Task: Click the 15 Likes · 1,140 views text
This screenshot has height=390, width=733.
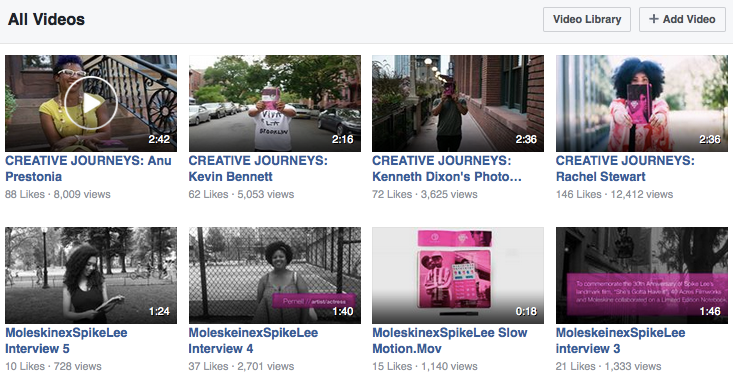Action: pyautogui.click(x=425, y=366)
